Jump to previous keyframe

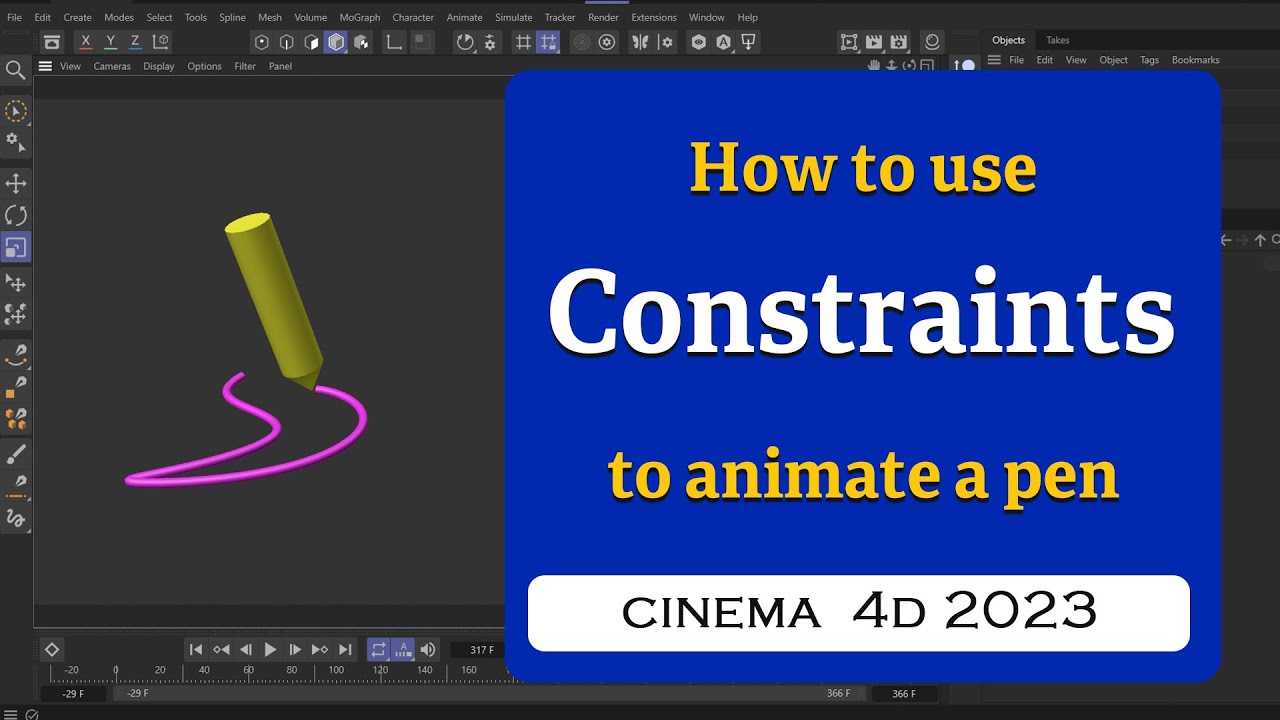pos(221,649)
